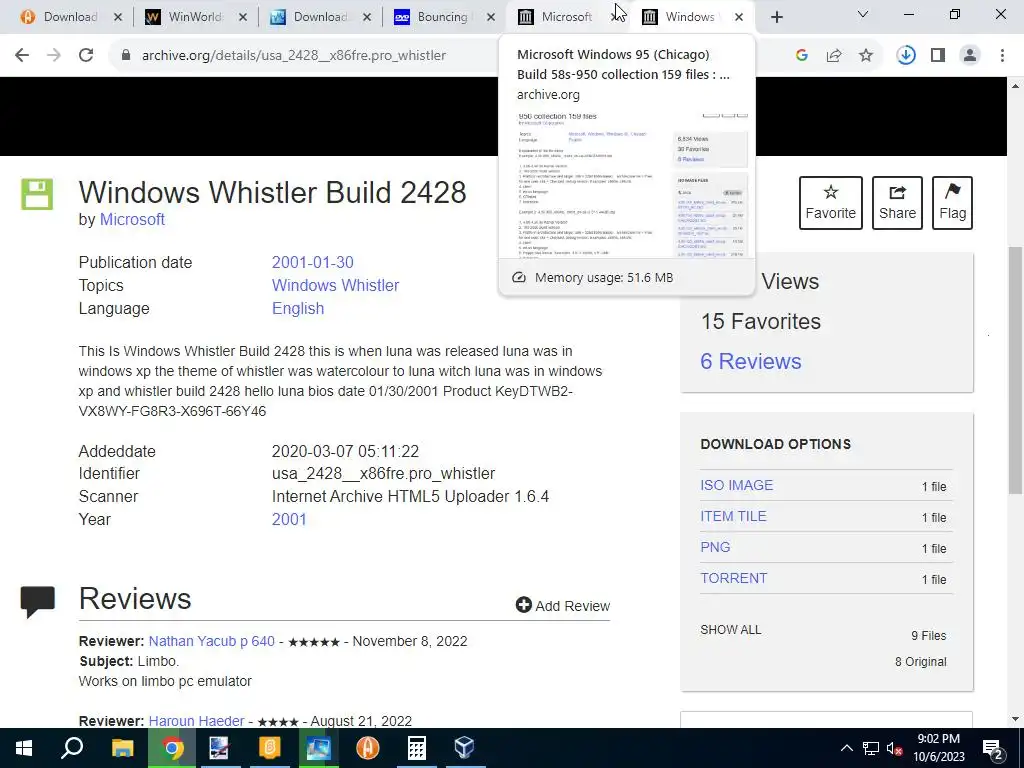The width and height of the screenshot is (1024, 768).
Task: Open a new tab with plus button
Action: tap(776, 17)
